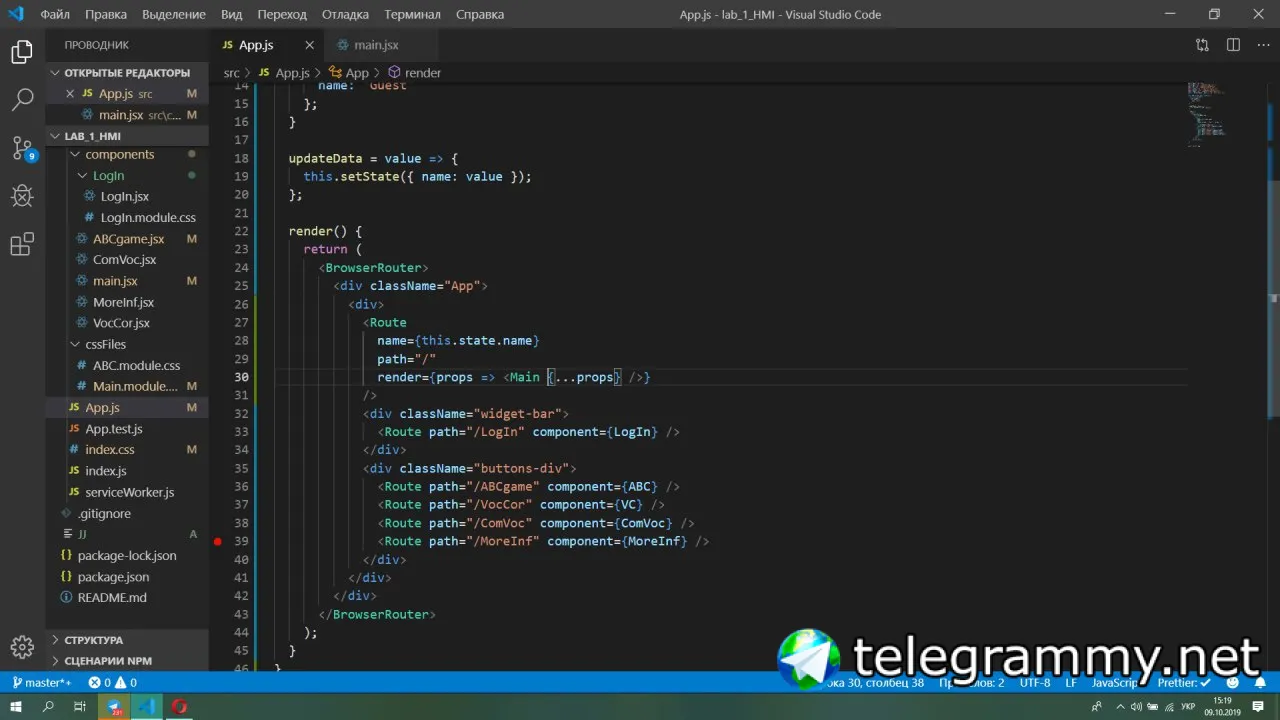
Task: Open the Терминал menu
Action: click(412, 15)
